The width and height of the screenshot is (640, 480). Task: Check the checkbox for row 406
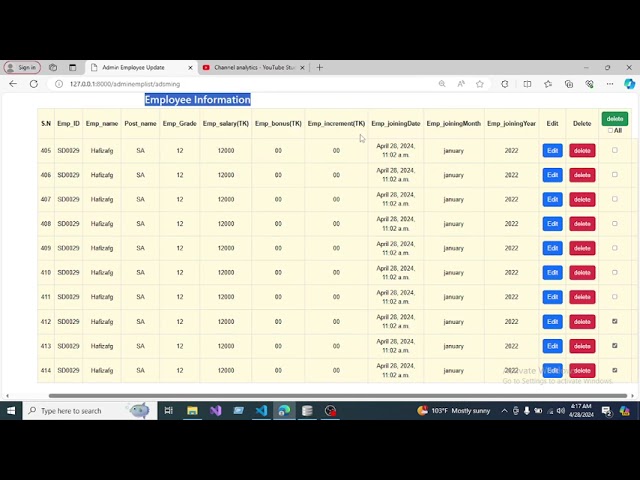[615, 175]
